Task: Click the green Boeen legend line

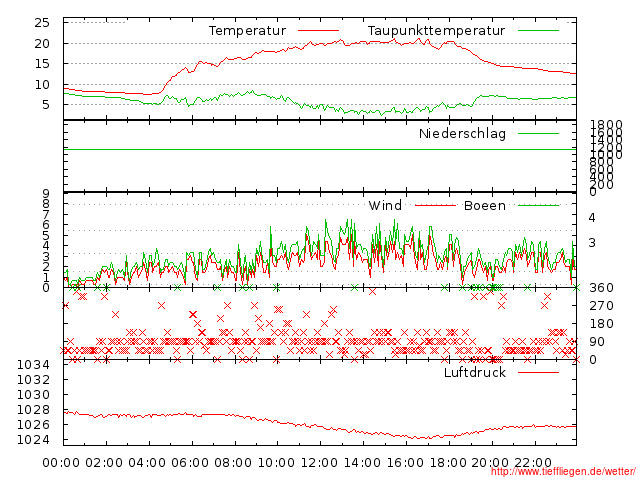Action: [x=538, y=206]
